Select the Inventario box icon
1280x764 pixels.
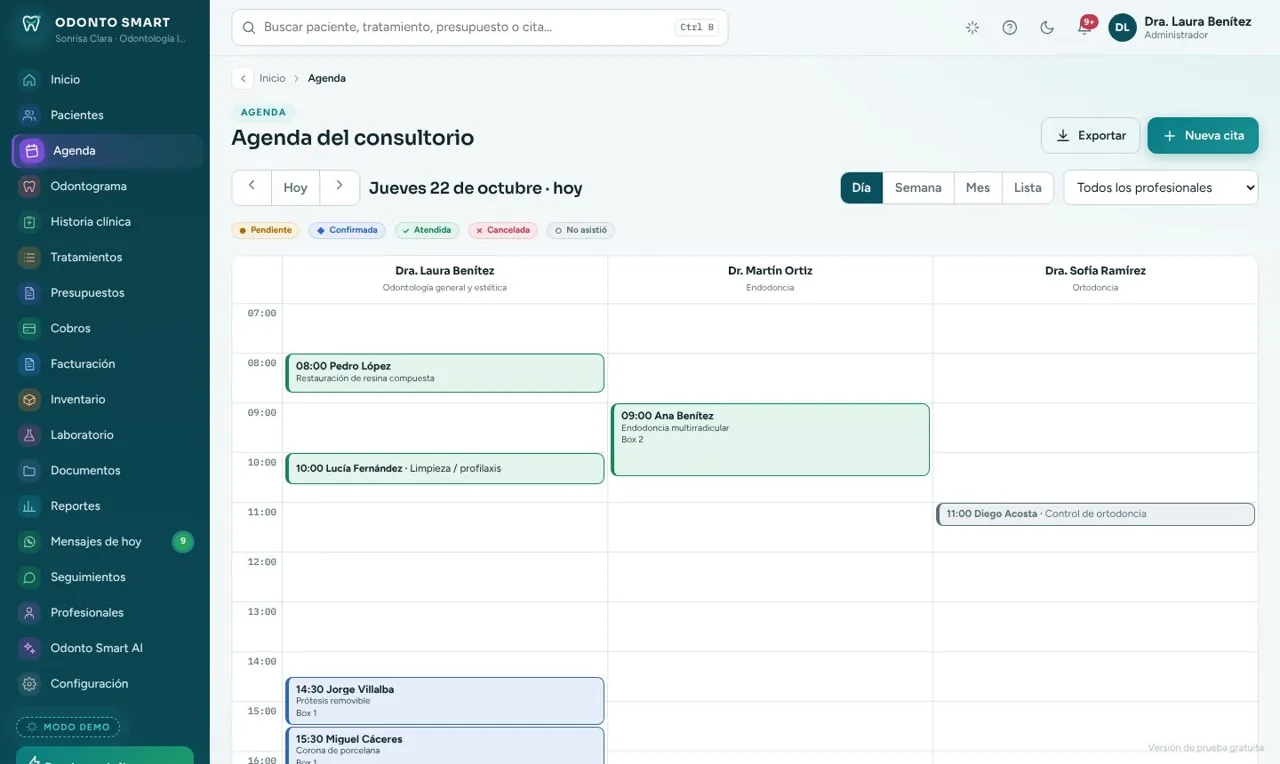point(30,399)
